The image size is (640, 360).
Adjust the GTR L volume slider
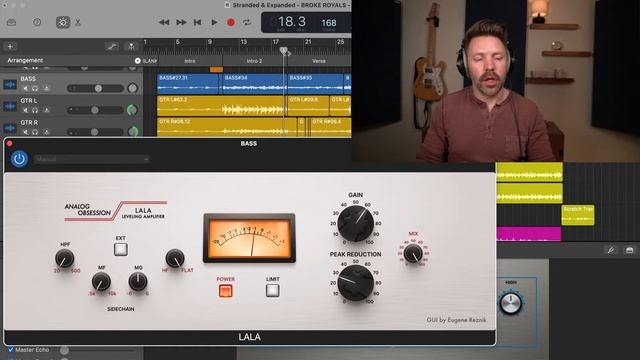click(95, 110)
